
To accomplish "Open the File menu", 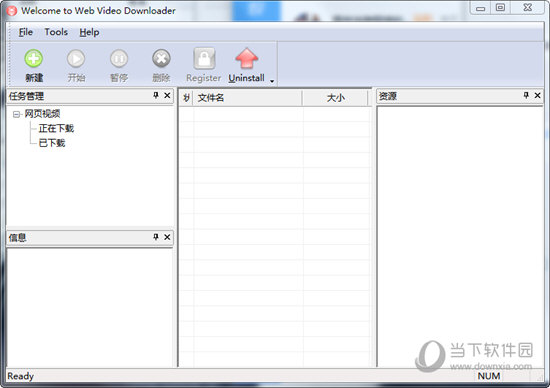I will pyautogui.click(x=26, y=32).
